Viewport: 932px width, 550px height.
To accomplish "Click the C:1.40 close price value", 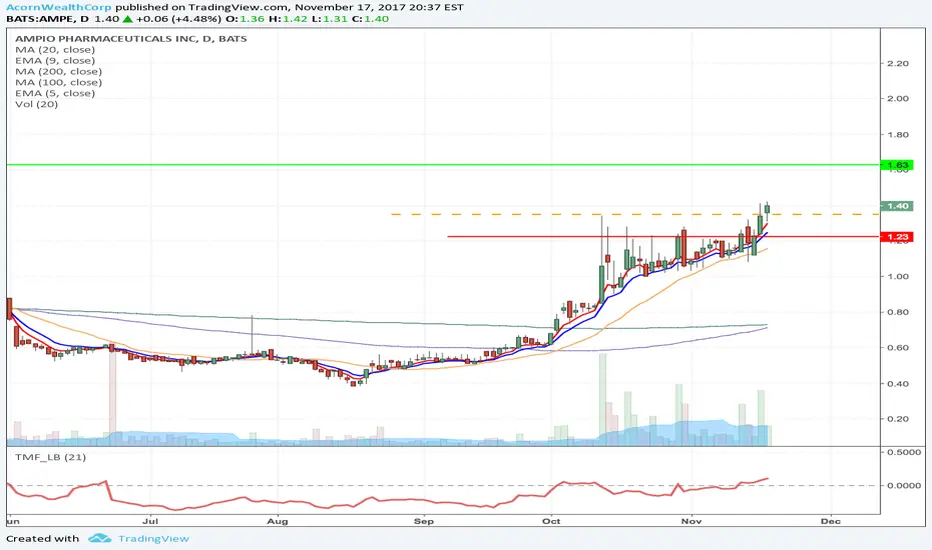I will tap(369, 19).
